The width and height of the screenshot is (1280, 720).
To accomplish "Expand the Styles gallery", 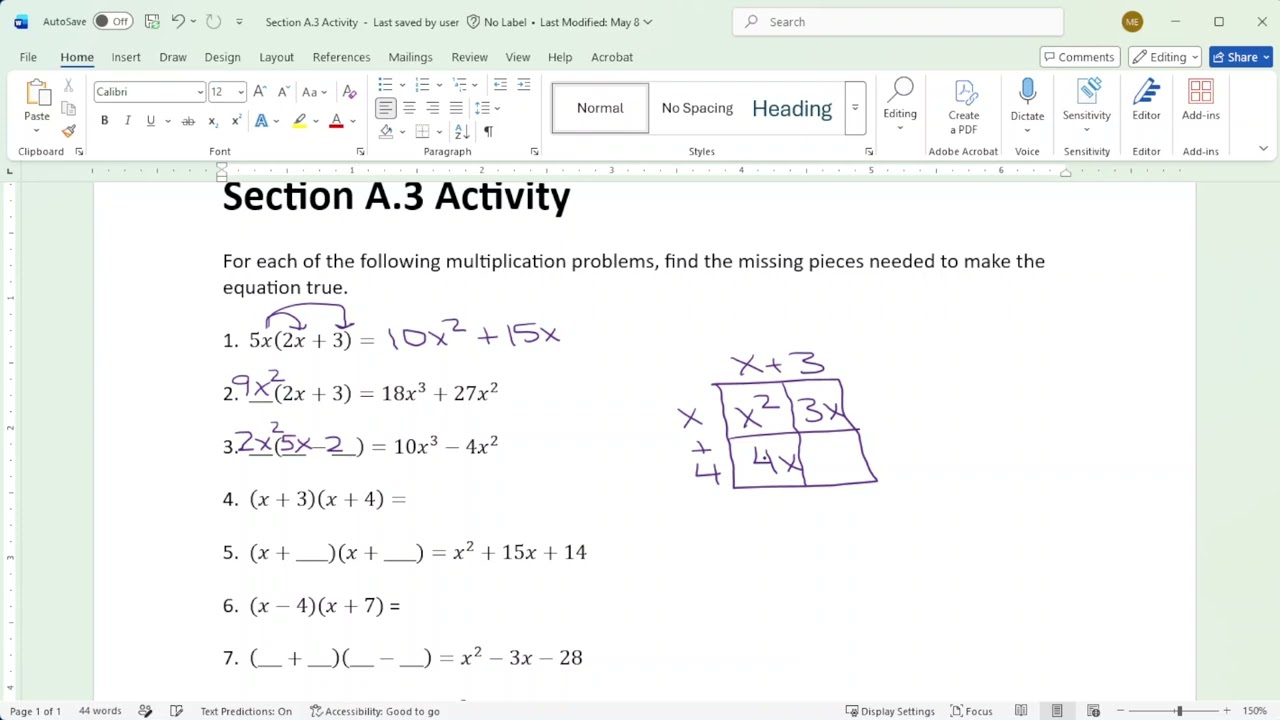I will coord(855,108).
